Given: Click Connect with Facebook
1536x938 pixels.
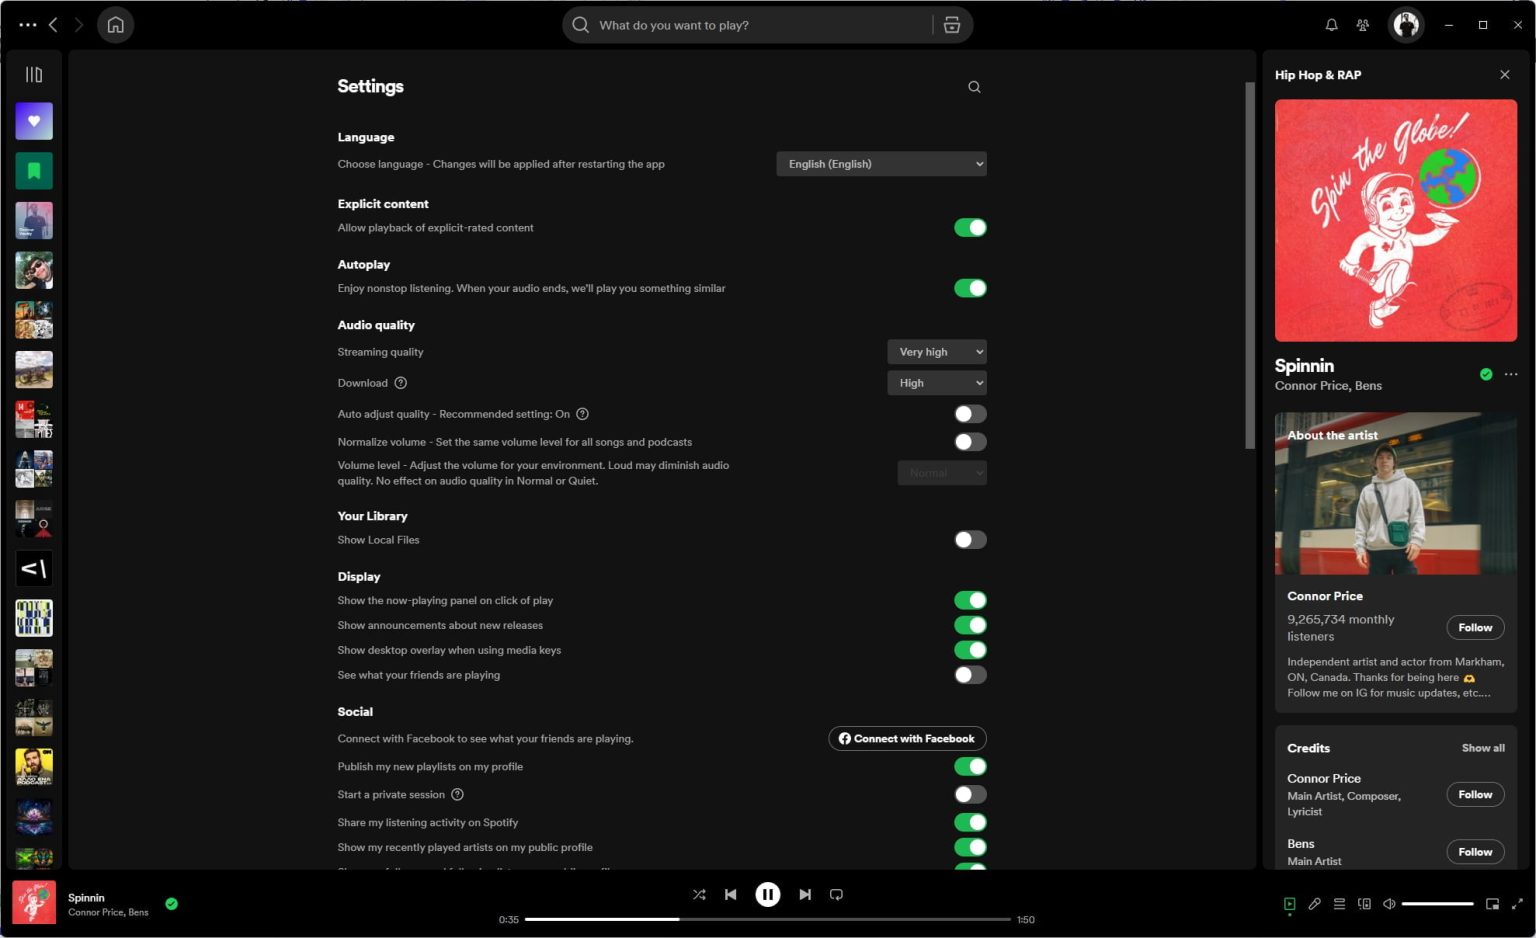Looking at the screenshot, I should tap(907, 739).
